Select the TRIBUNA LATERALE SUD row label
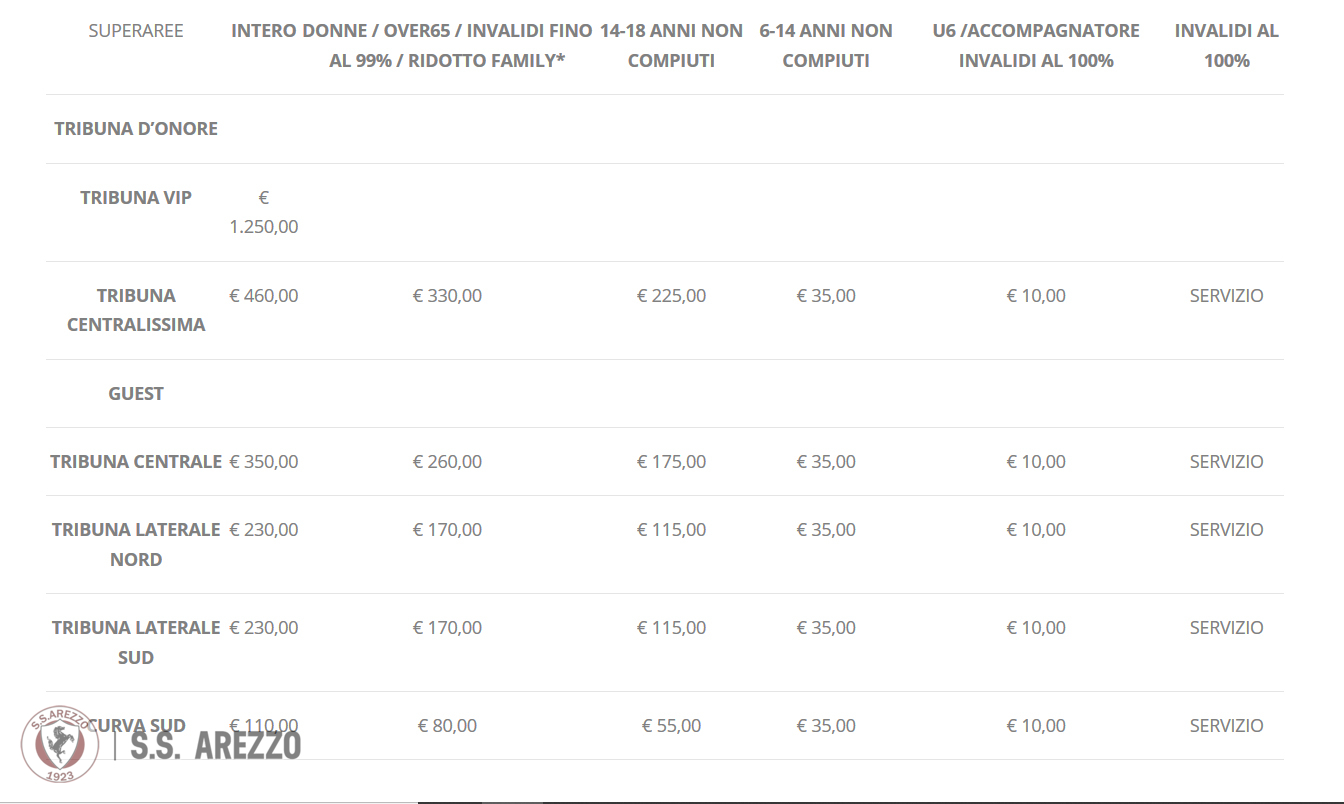Viewport: 1344px width, 804px height. [136, 643]
